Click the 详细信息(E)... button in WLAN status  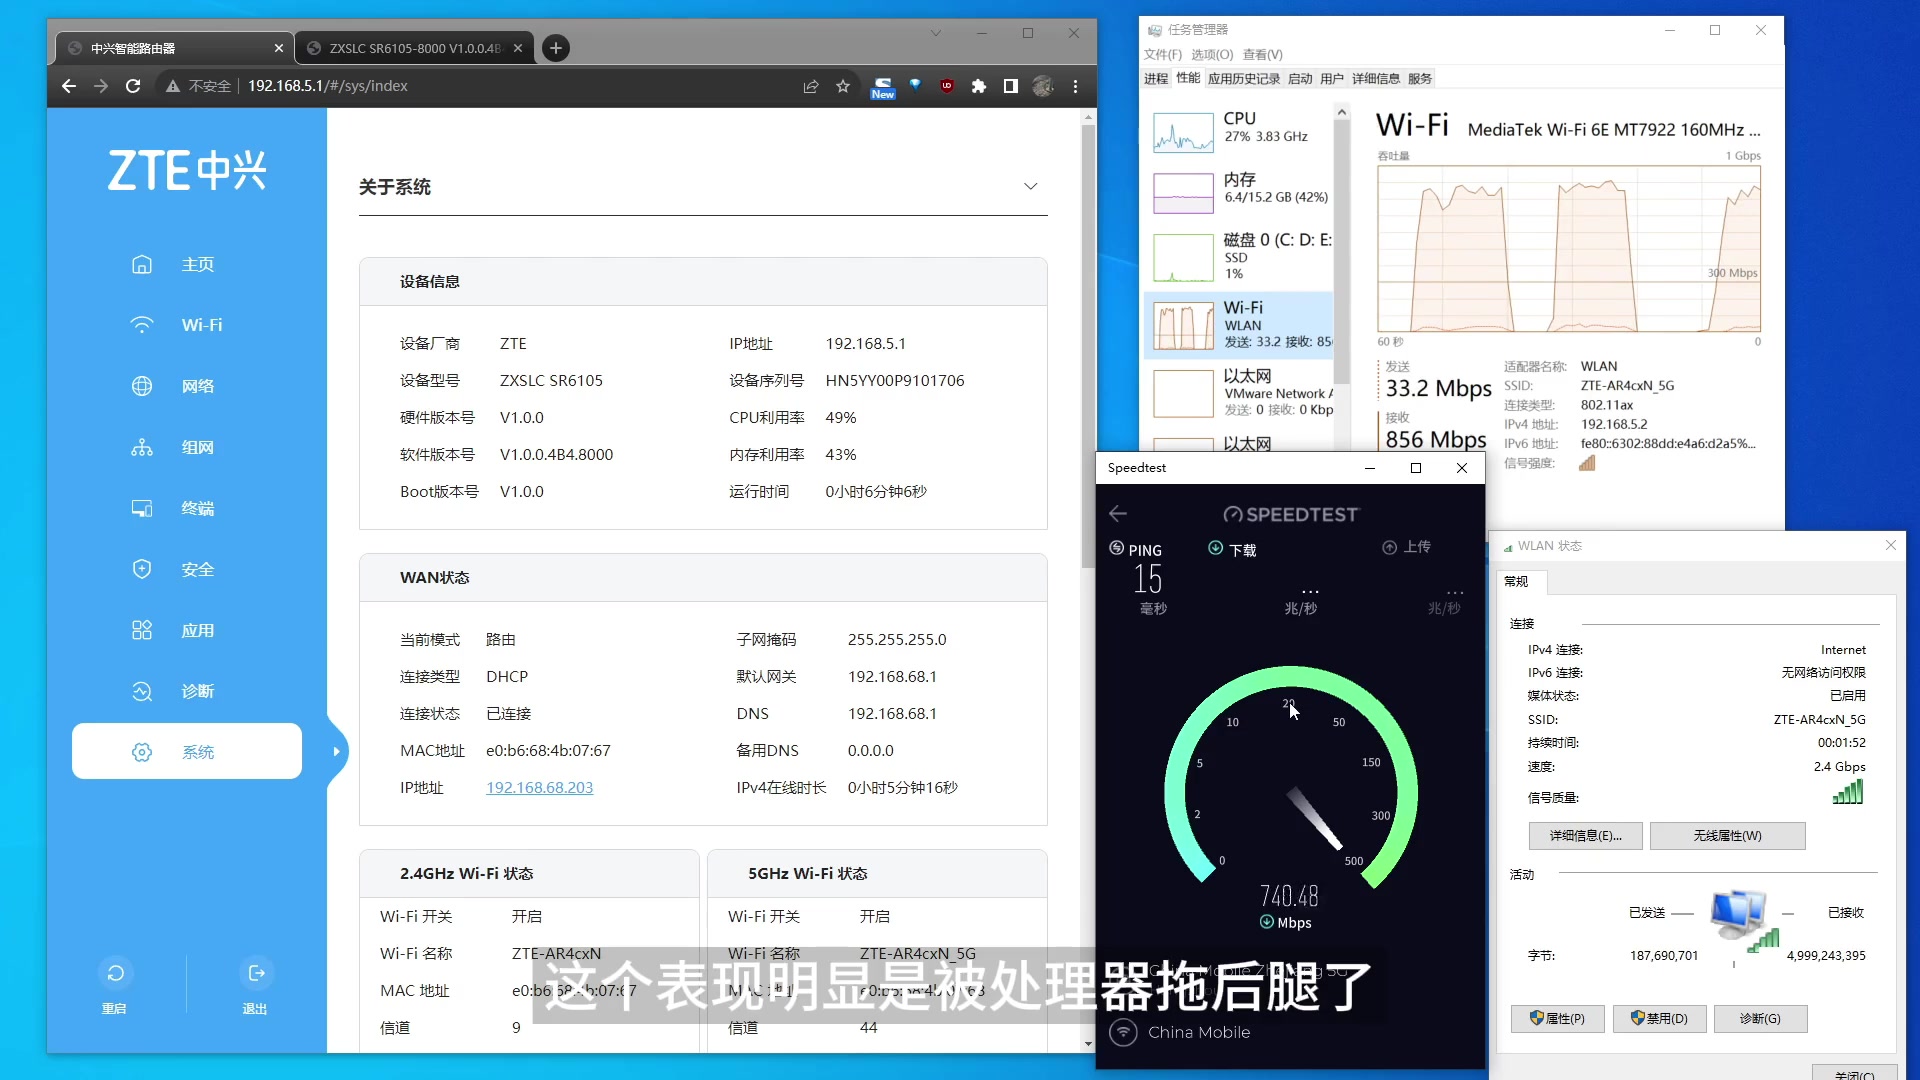[x=1586, y=836]
